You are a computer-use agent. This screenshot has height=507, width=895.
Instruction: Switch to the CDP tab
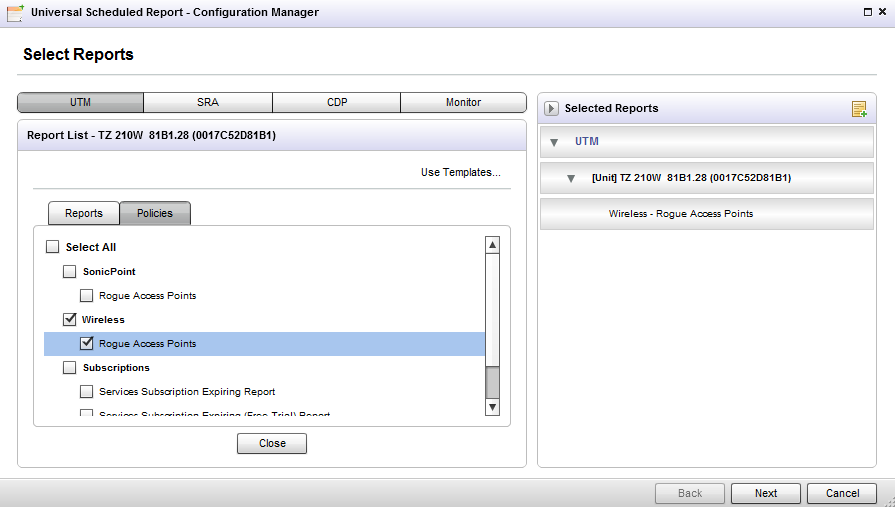(337, 102)
